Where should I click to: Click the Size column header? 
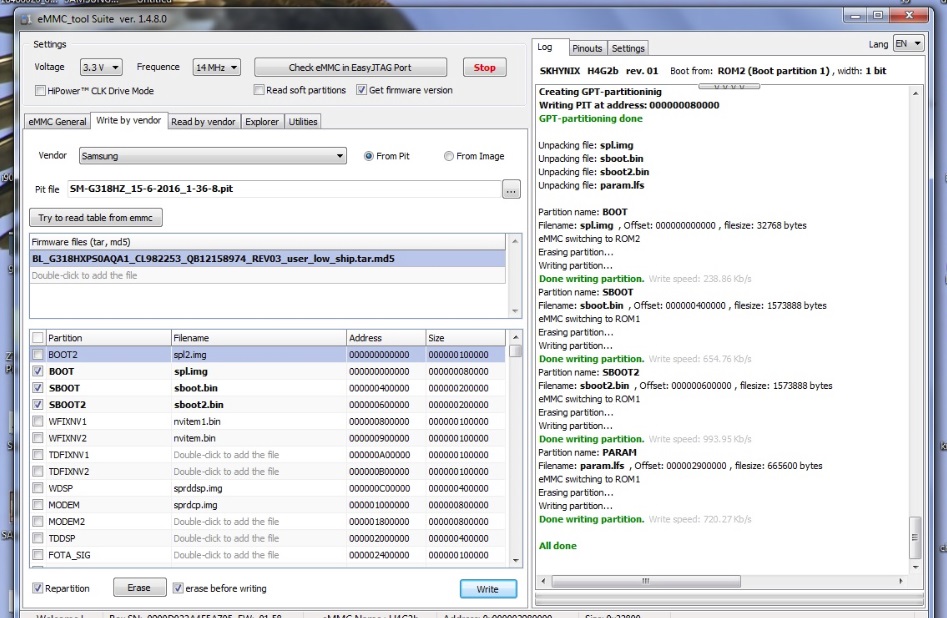pos(465,338)
